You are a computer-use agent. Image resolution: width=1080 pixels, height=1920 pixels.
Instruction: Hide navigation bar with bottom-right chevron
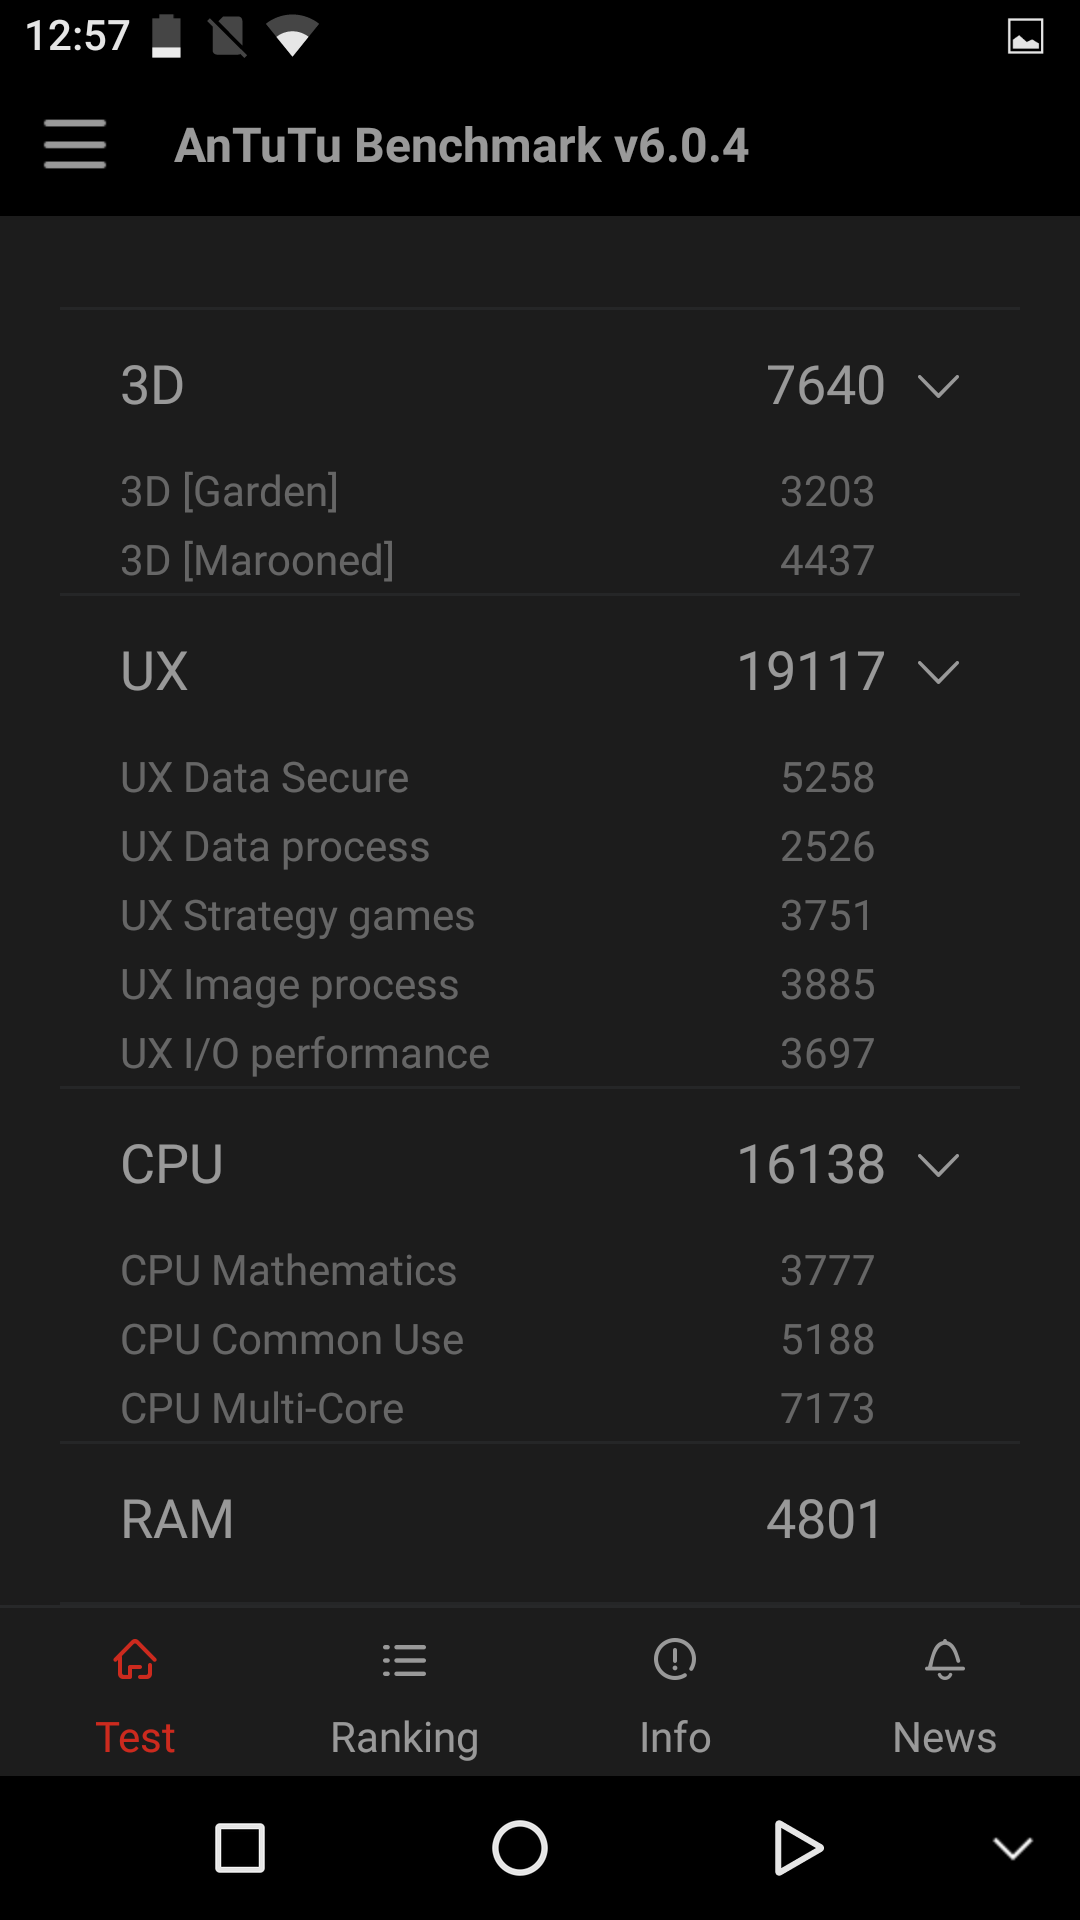pos(1012,1848)
